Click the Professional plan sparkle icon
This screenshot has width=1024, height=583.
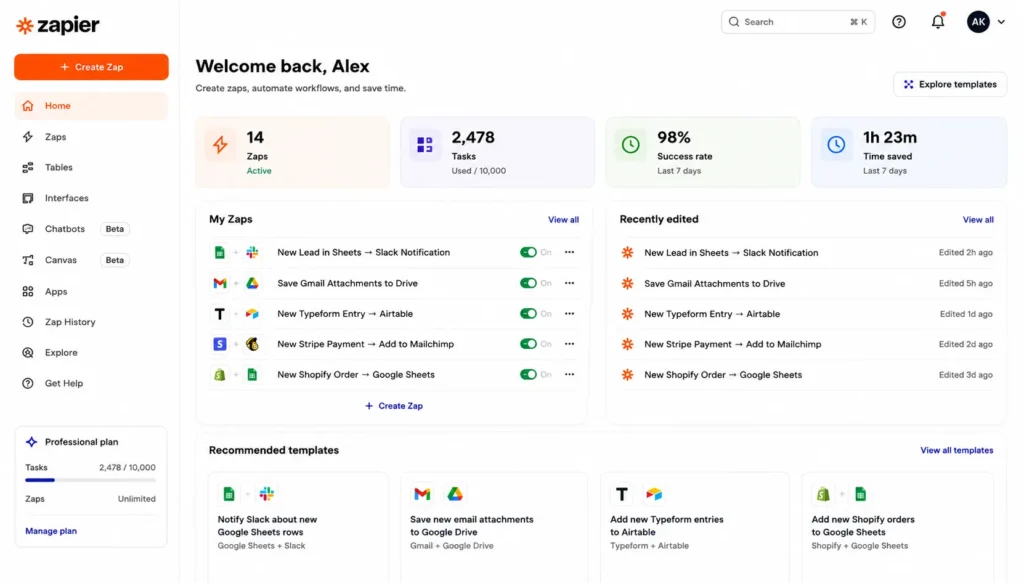[31, 442]
